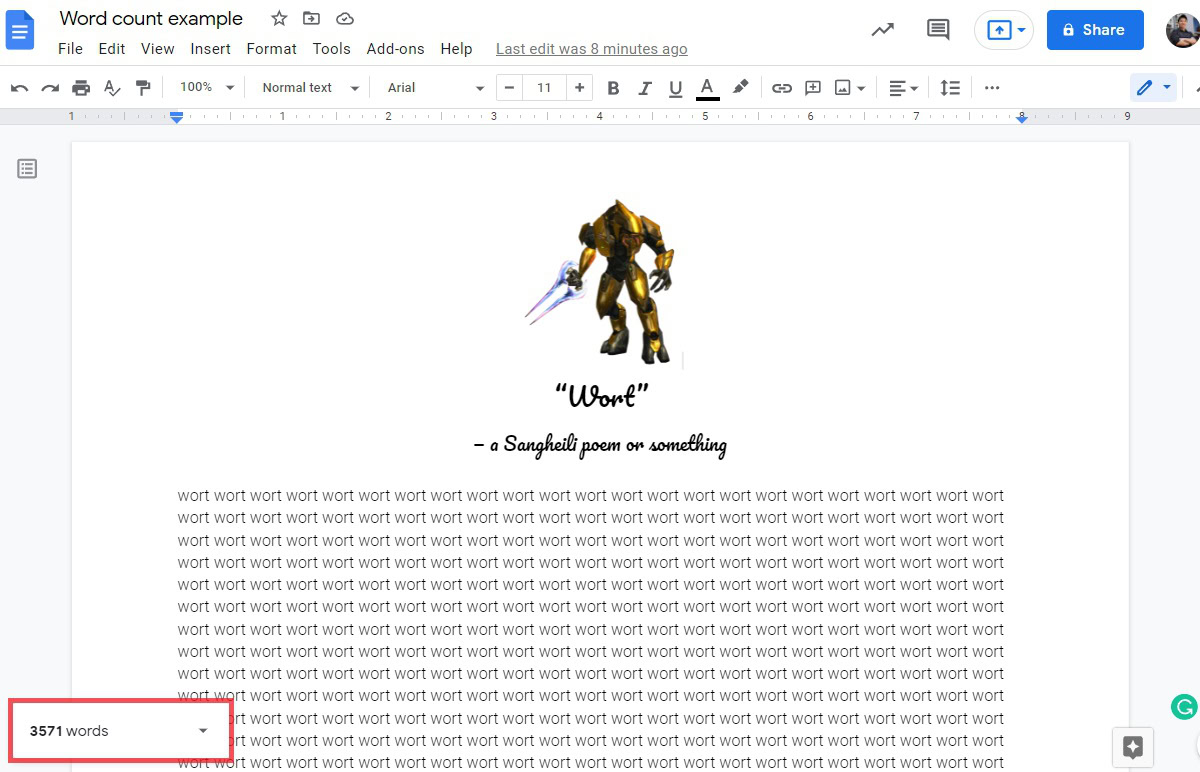Open the document outline panel
The image size is (1200, 772).
pyautogui.click(x=27, y=168)
